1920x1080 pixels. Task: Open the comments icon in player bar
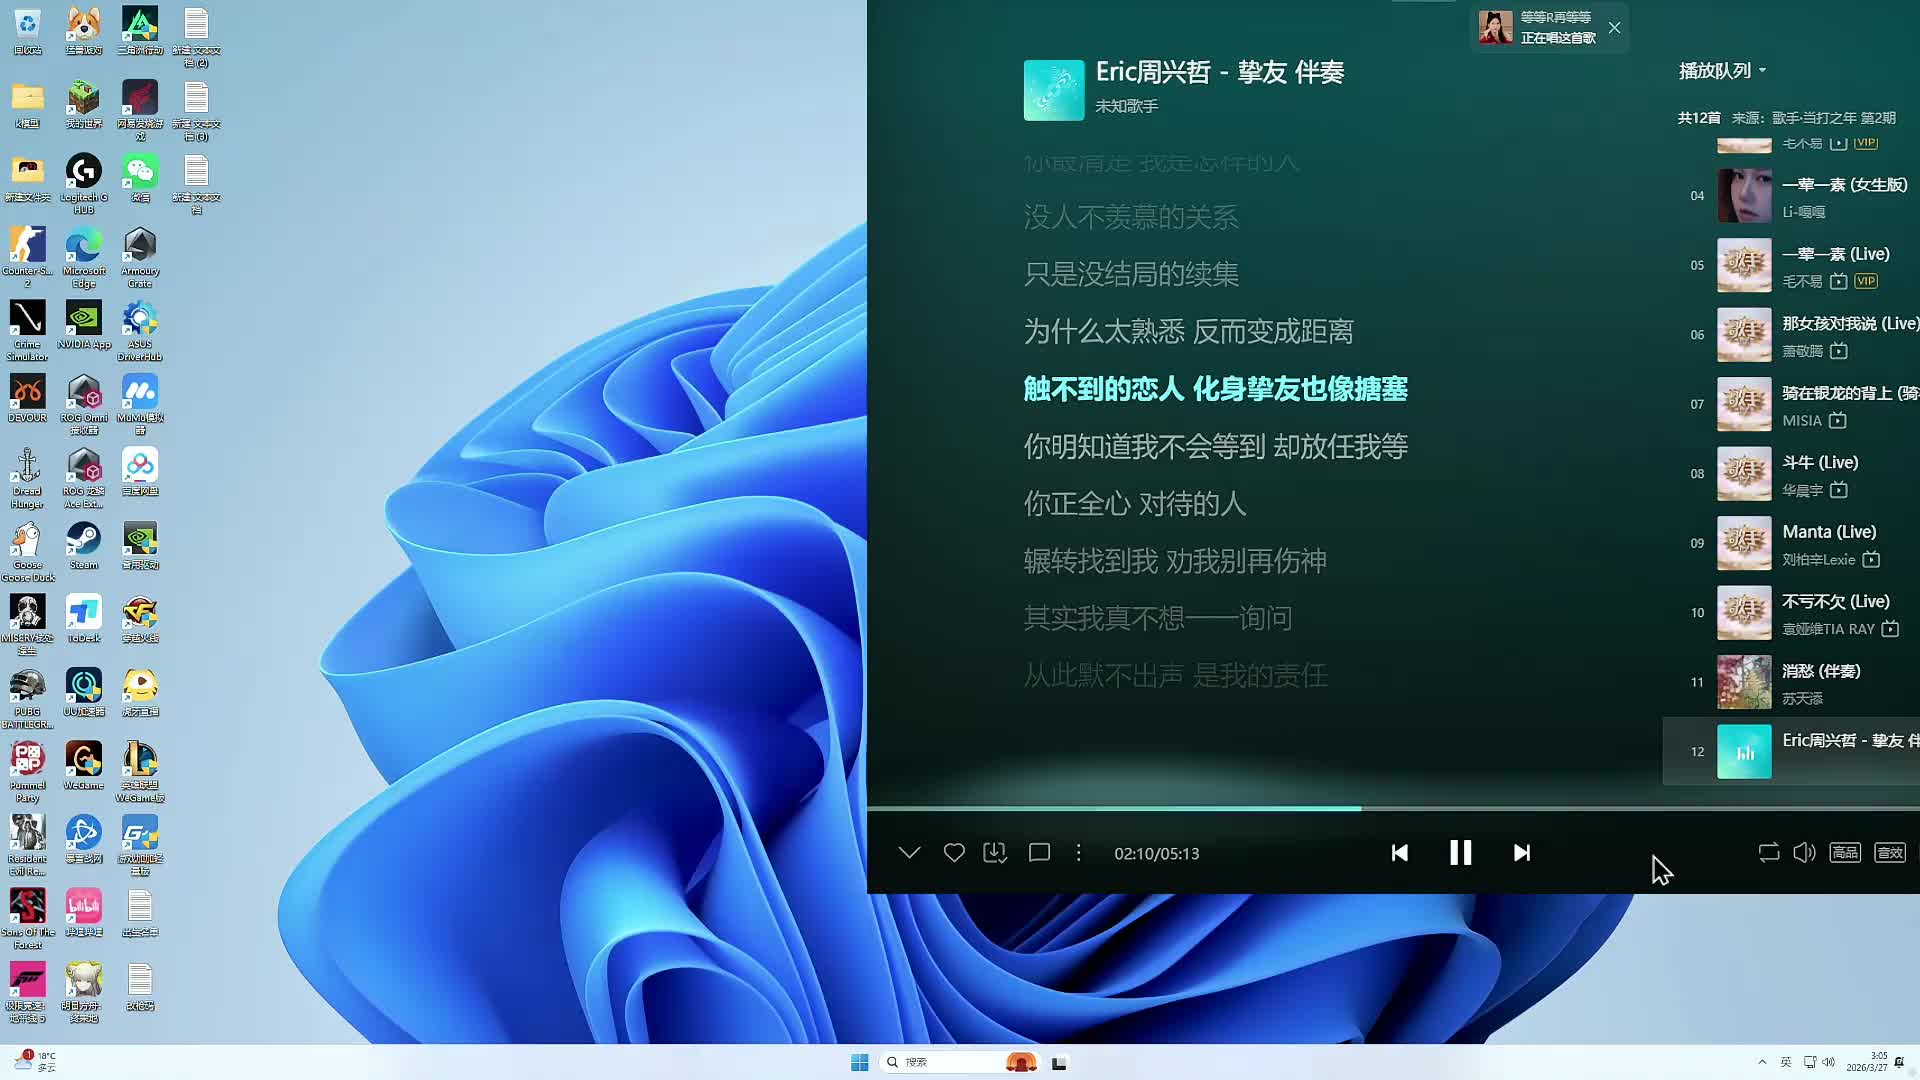pyautogui.click(x=1039, y=853)
